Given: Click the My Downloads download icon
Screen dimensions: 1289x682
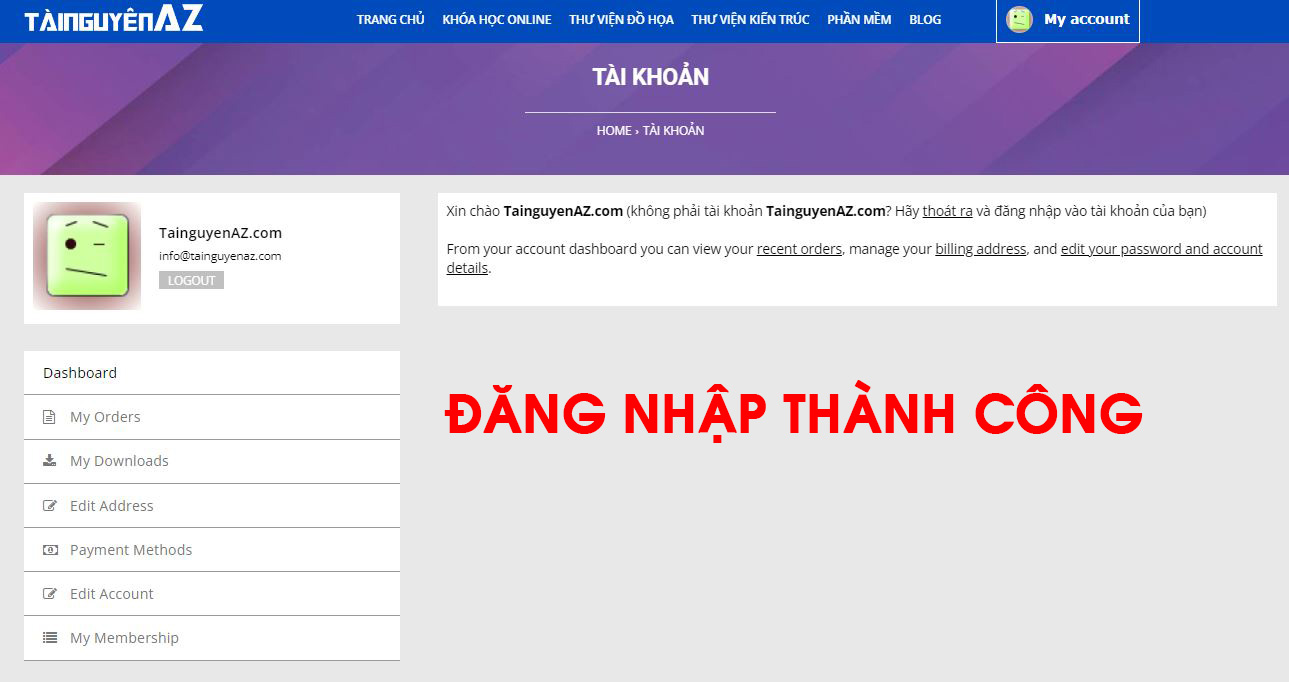Looking at the screenshot, I should pos(50,460).
